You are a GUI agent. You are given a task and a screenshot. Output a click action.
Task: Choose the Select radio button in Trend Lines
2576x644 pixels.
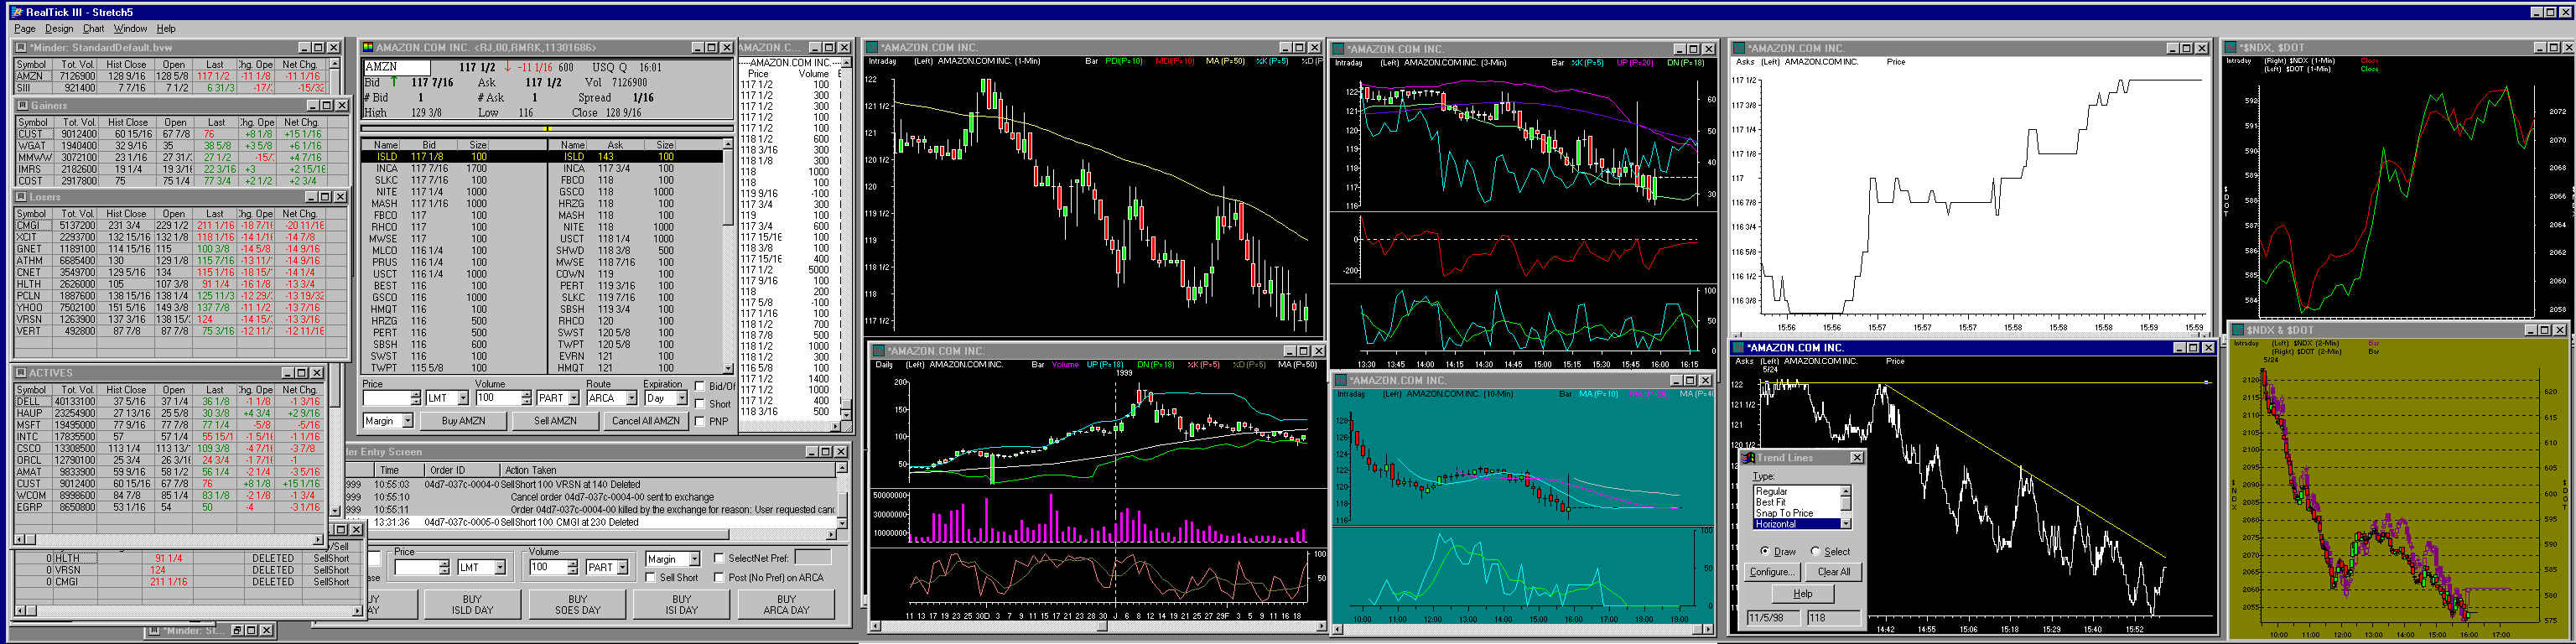coord(1815,551)
